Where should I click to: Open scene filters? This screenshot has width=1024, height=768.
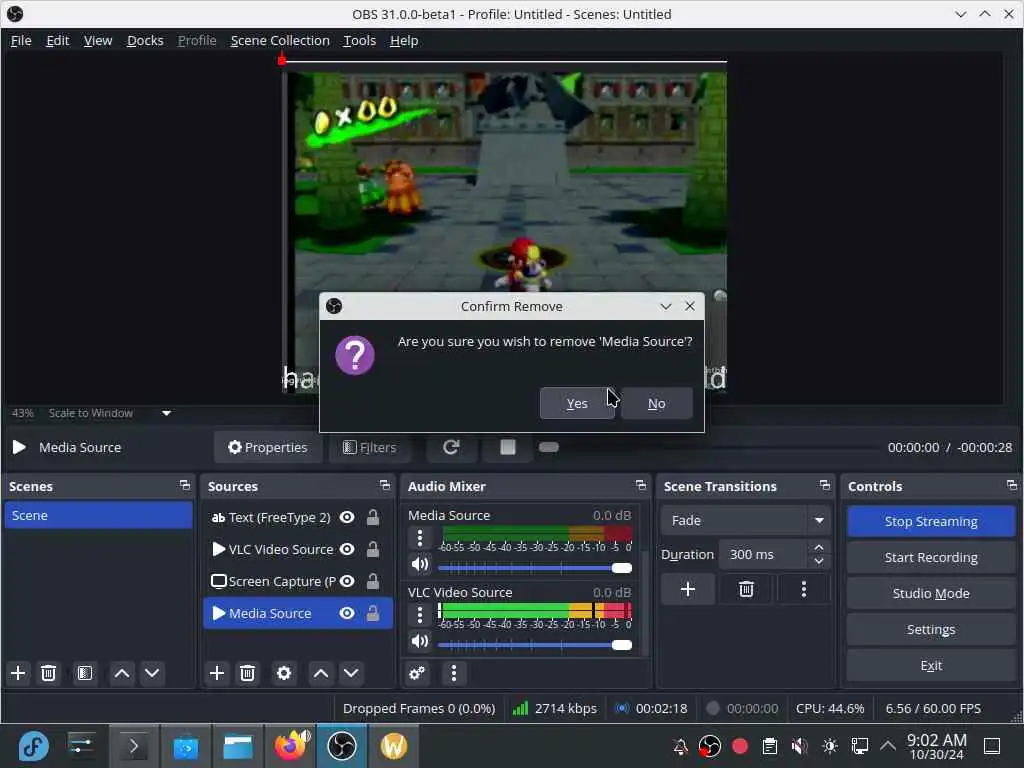85,673
